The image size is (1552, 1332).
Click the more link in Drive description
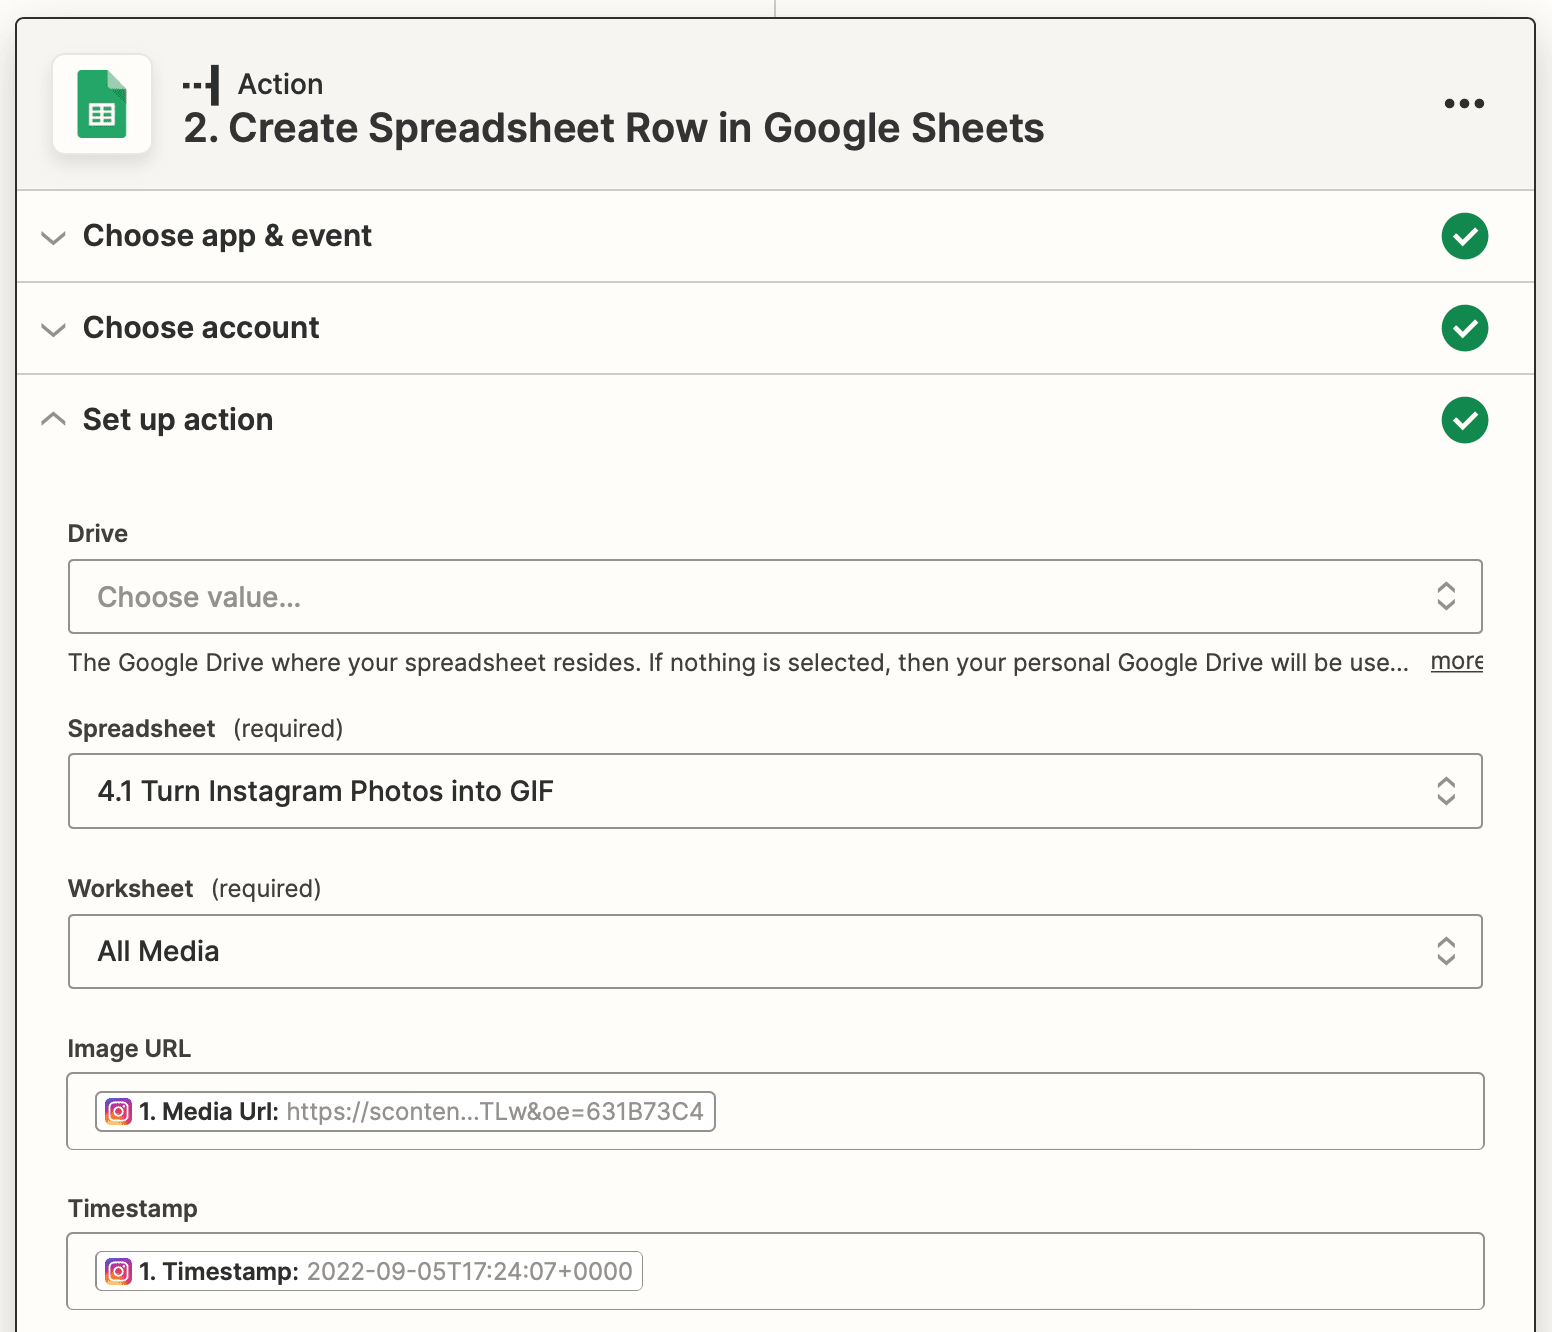(x=1456, y=661)
